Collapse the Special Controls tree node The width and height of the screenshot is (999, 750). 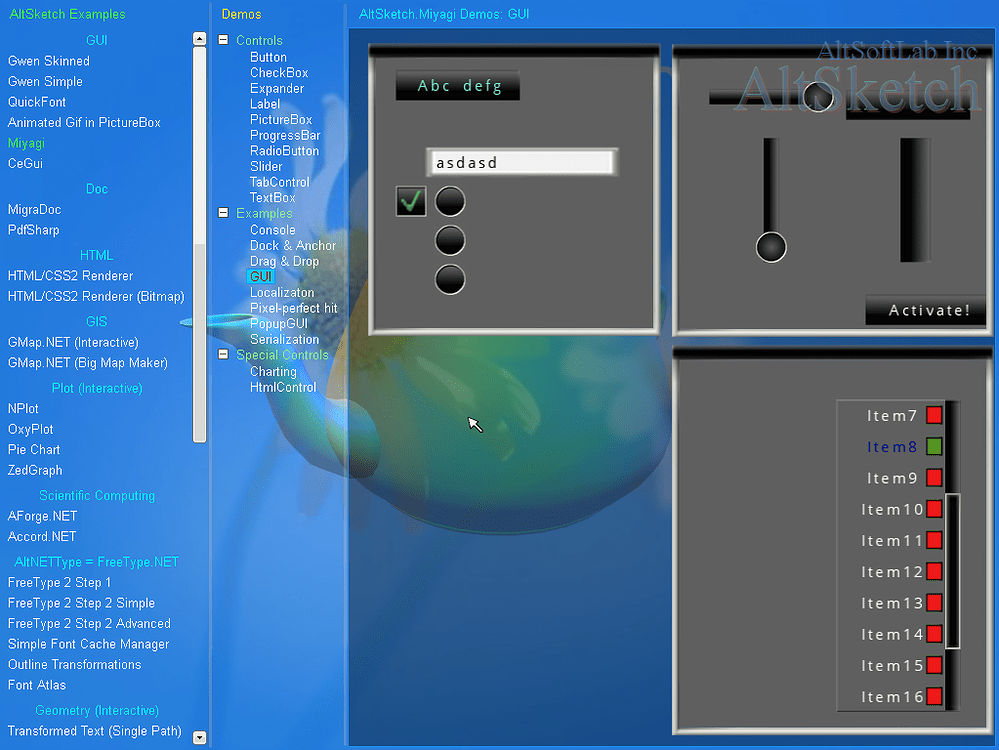point(222,355)
